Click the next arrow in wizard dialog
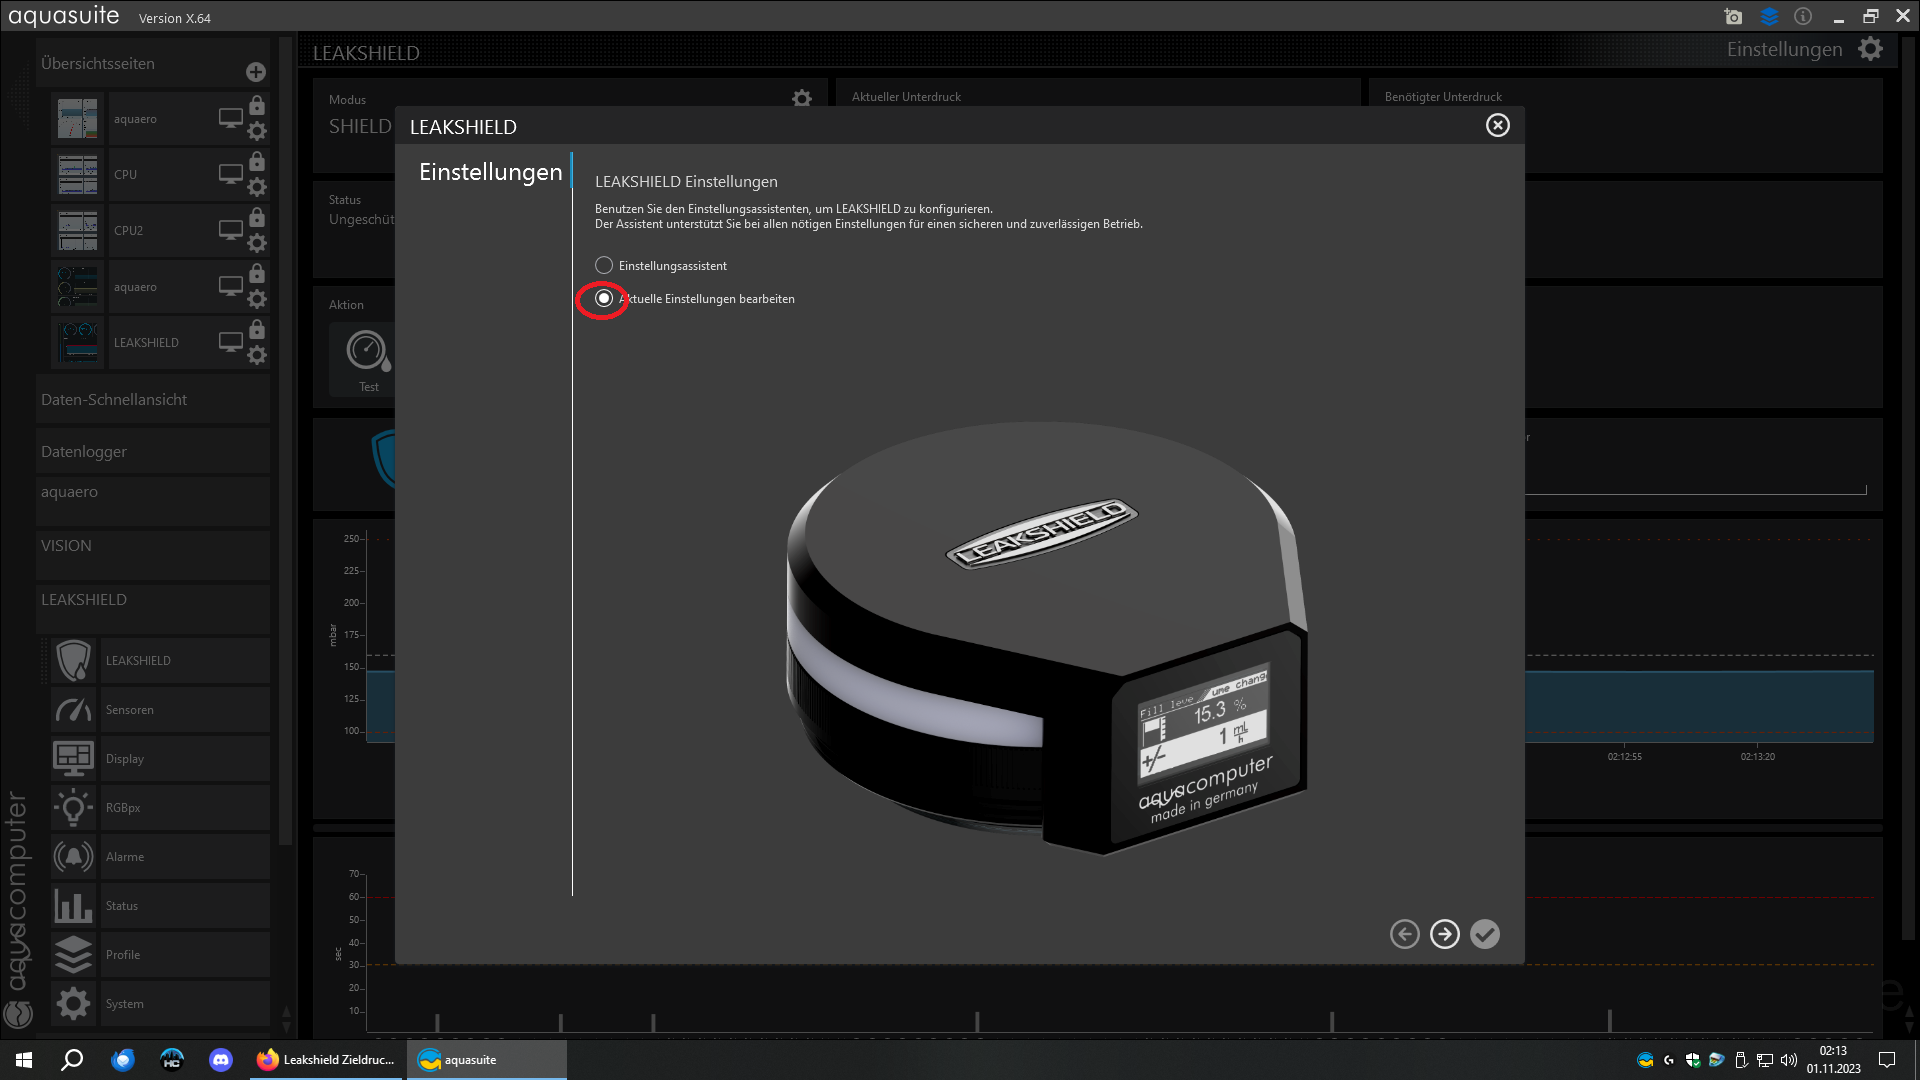This screenshot has width=1920, height=1080. 1444,934
